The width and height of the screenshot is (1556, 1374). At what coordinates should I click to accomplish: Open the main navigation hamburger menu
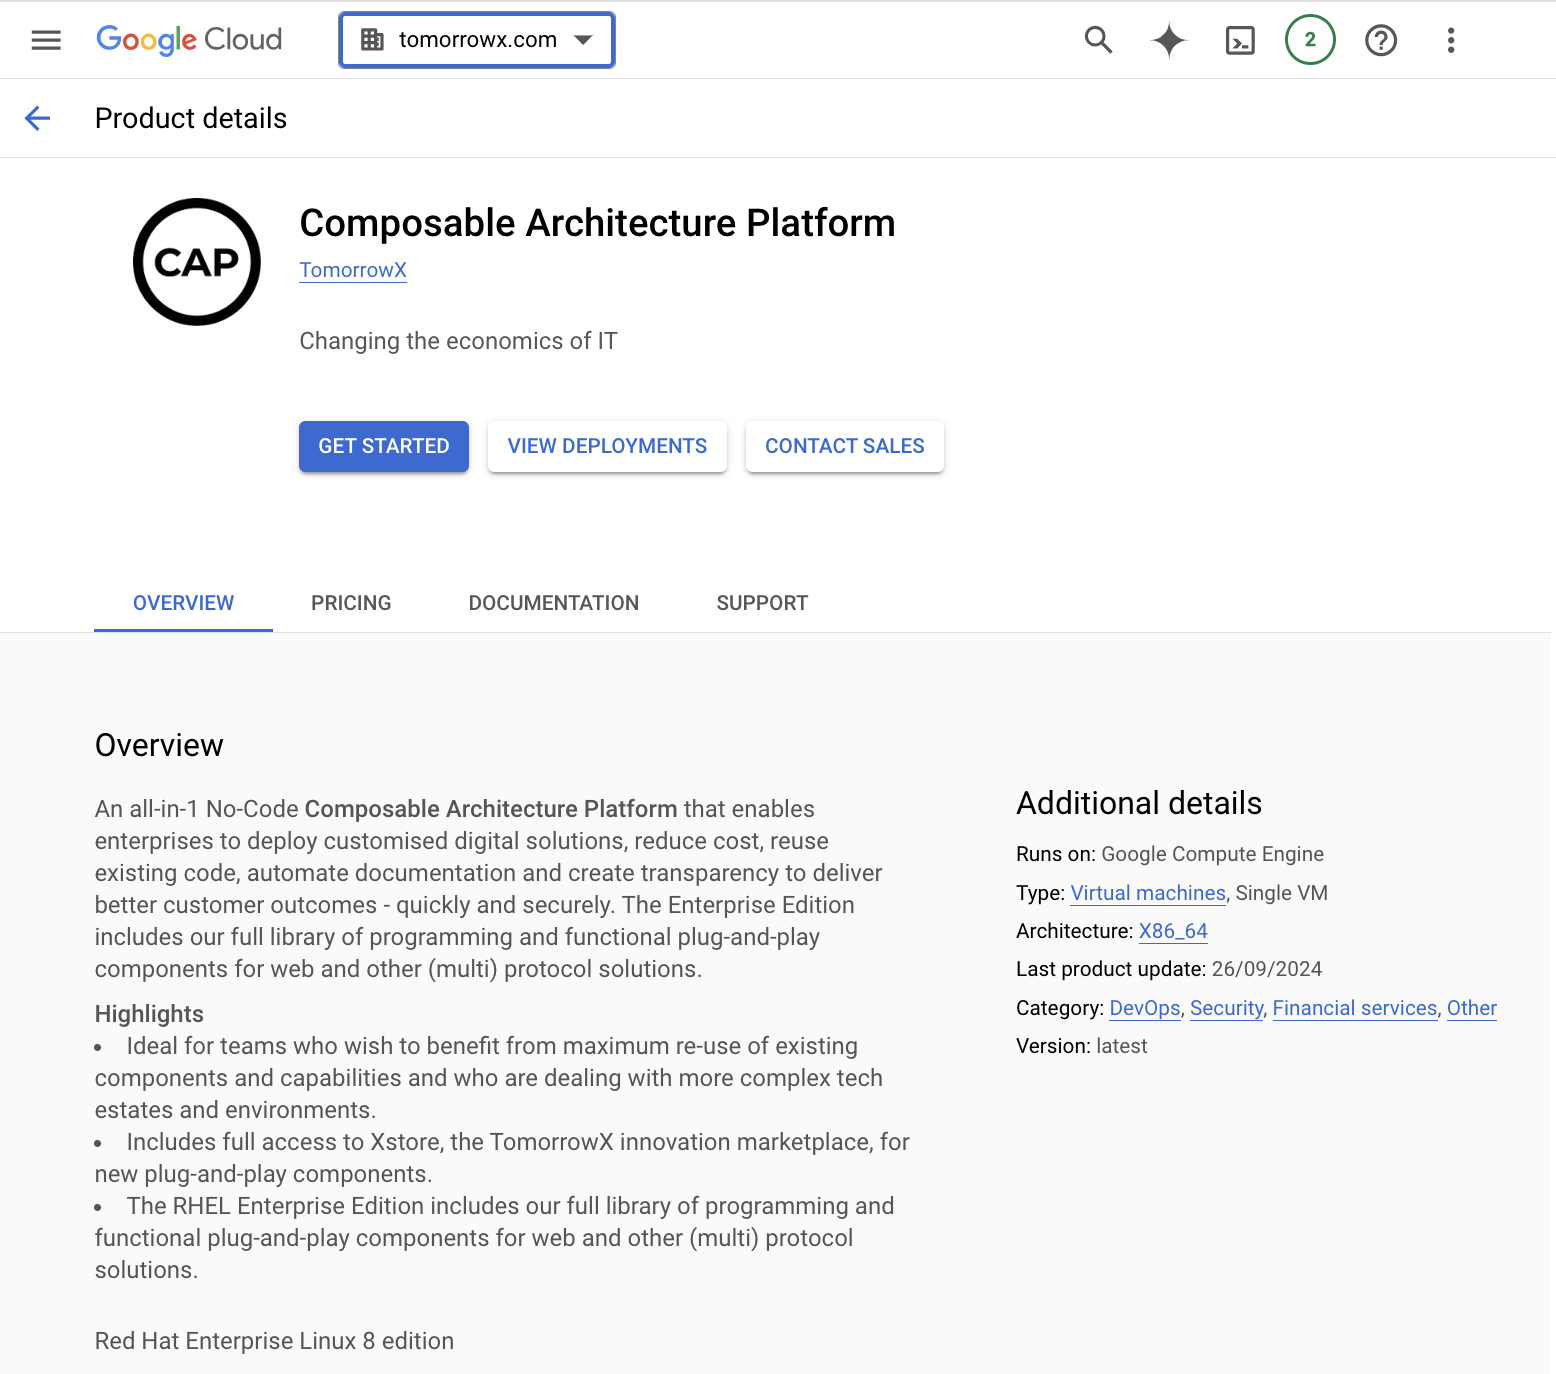(x=46, y=40)
